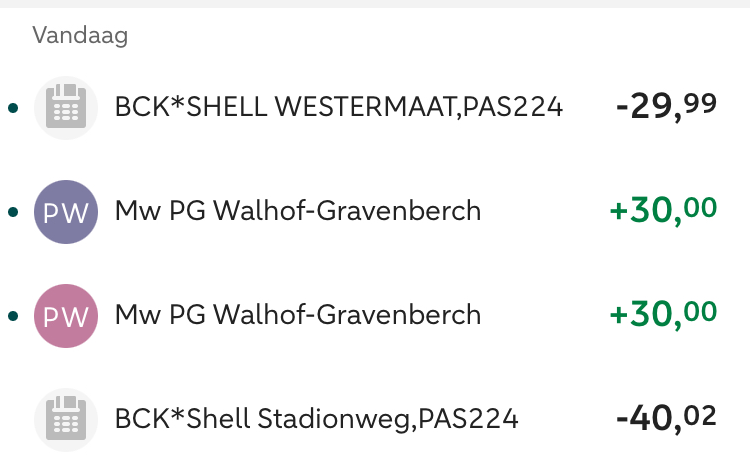
Task: Click the +30,00 amount in the pink PW row
Action: tap(663, 315)
